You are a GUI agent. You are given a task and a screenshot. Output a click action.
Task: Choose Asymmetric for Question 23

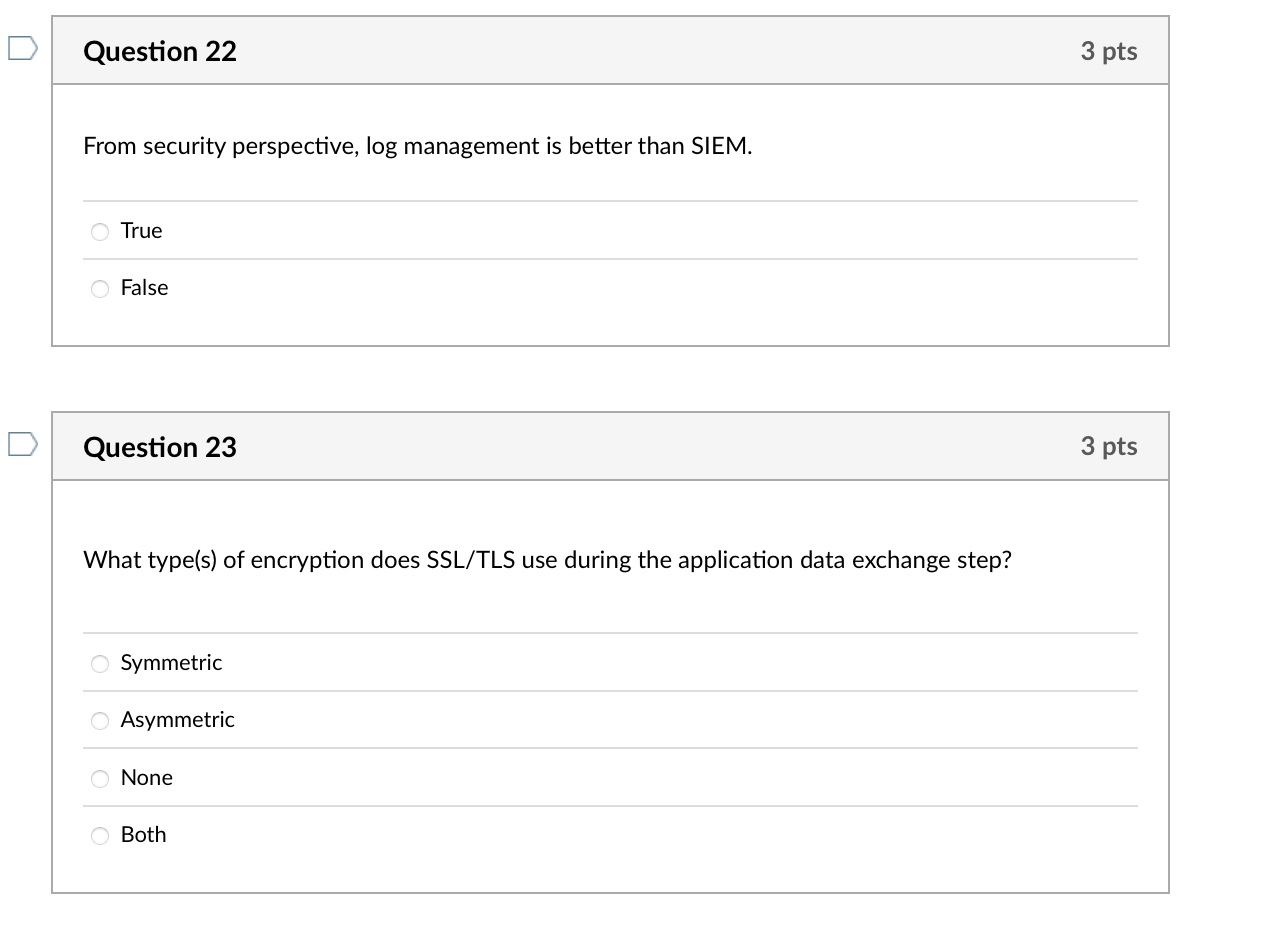[99, 720]
